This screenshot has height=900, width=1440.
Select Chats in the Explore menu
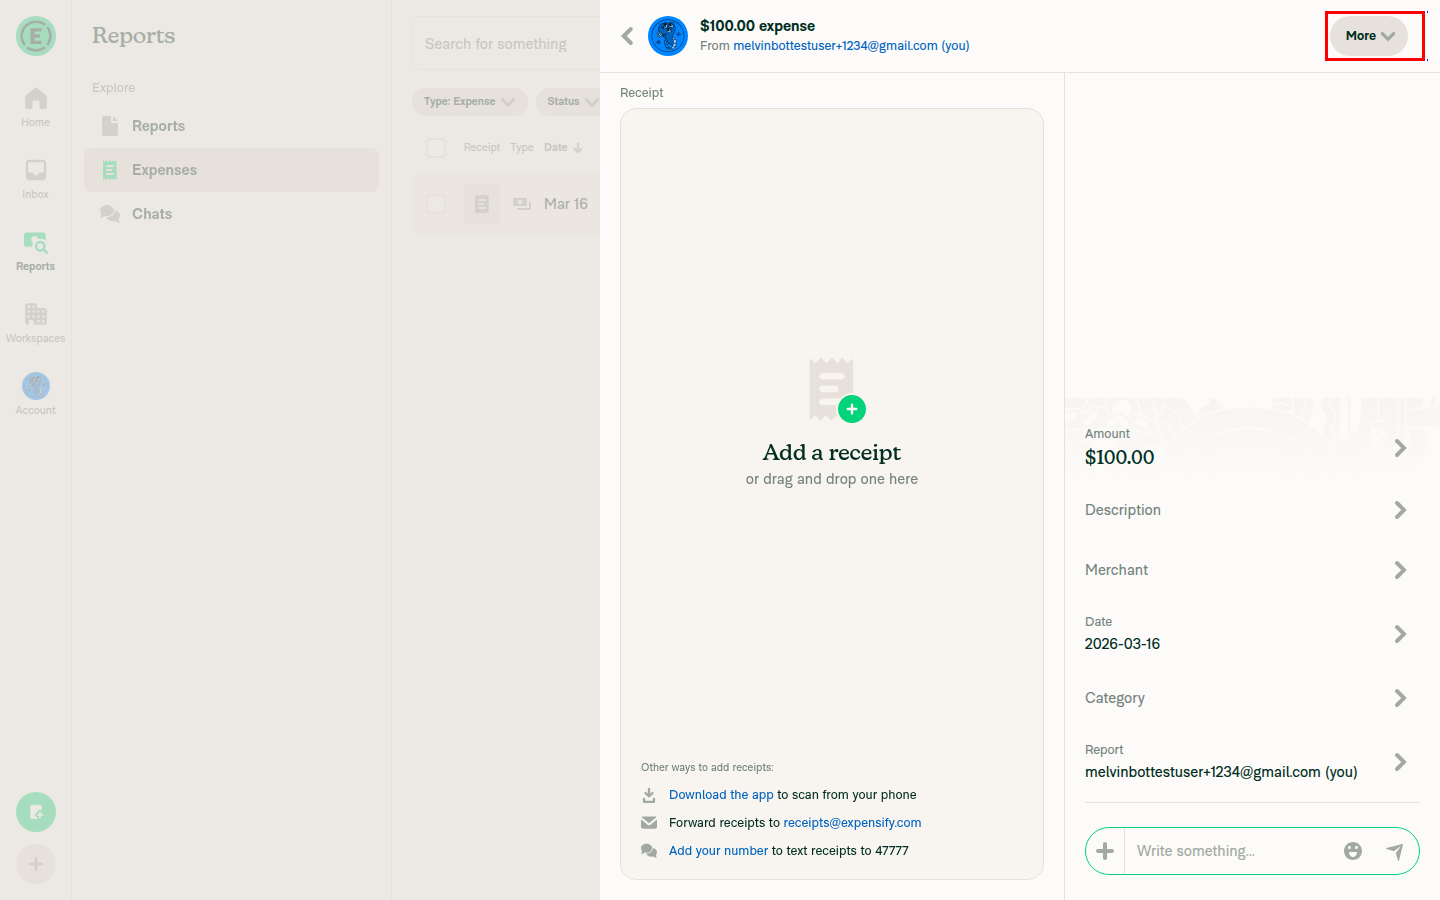coord(151,214)
